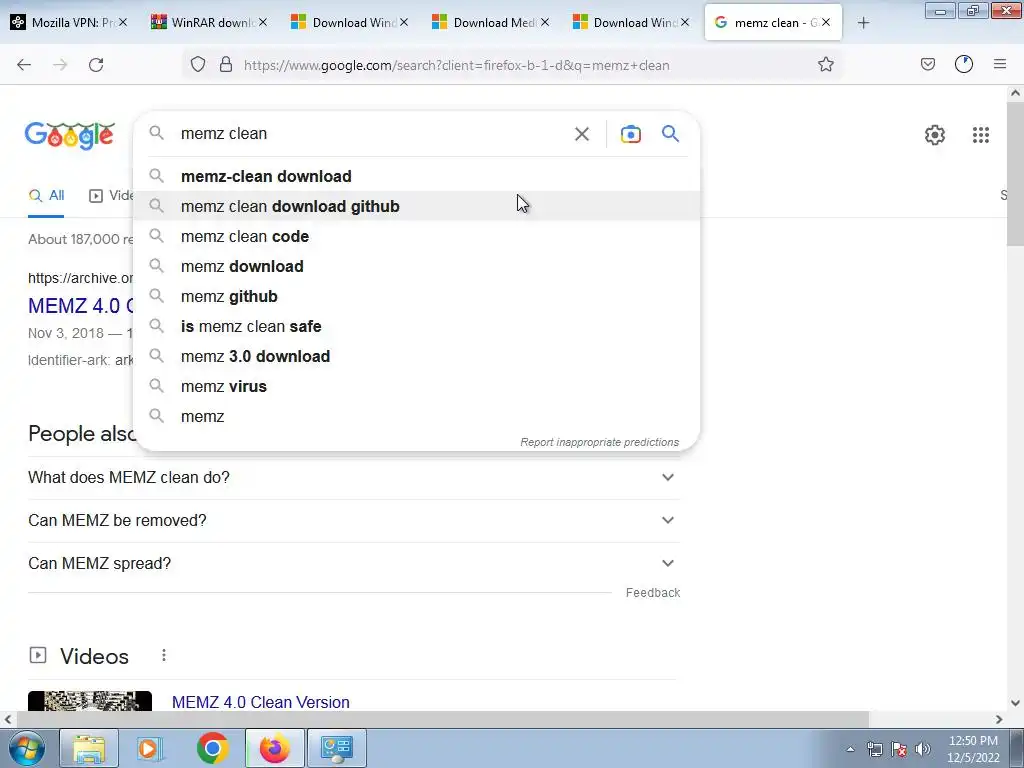Go back to the previous page

[24, 65]
